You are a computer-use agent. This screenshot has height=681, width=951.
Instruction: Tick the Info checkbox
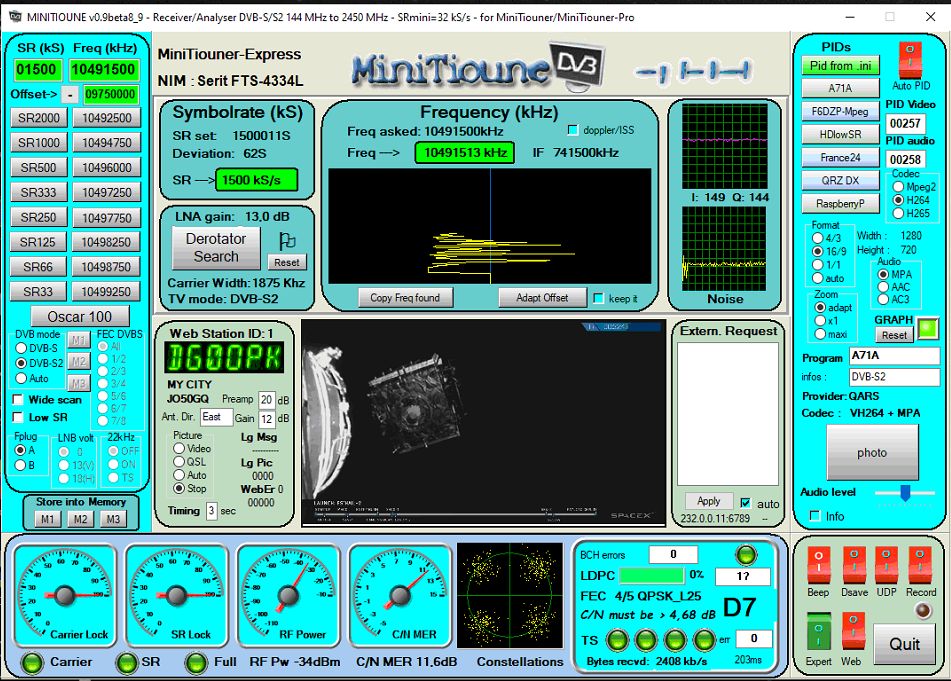(815, 516)
